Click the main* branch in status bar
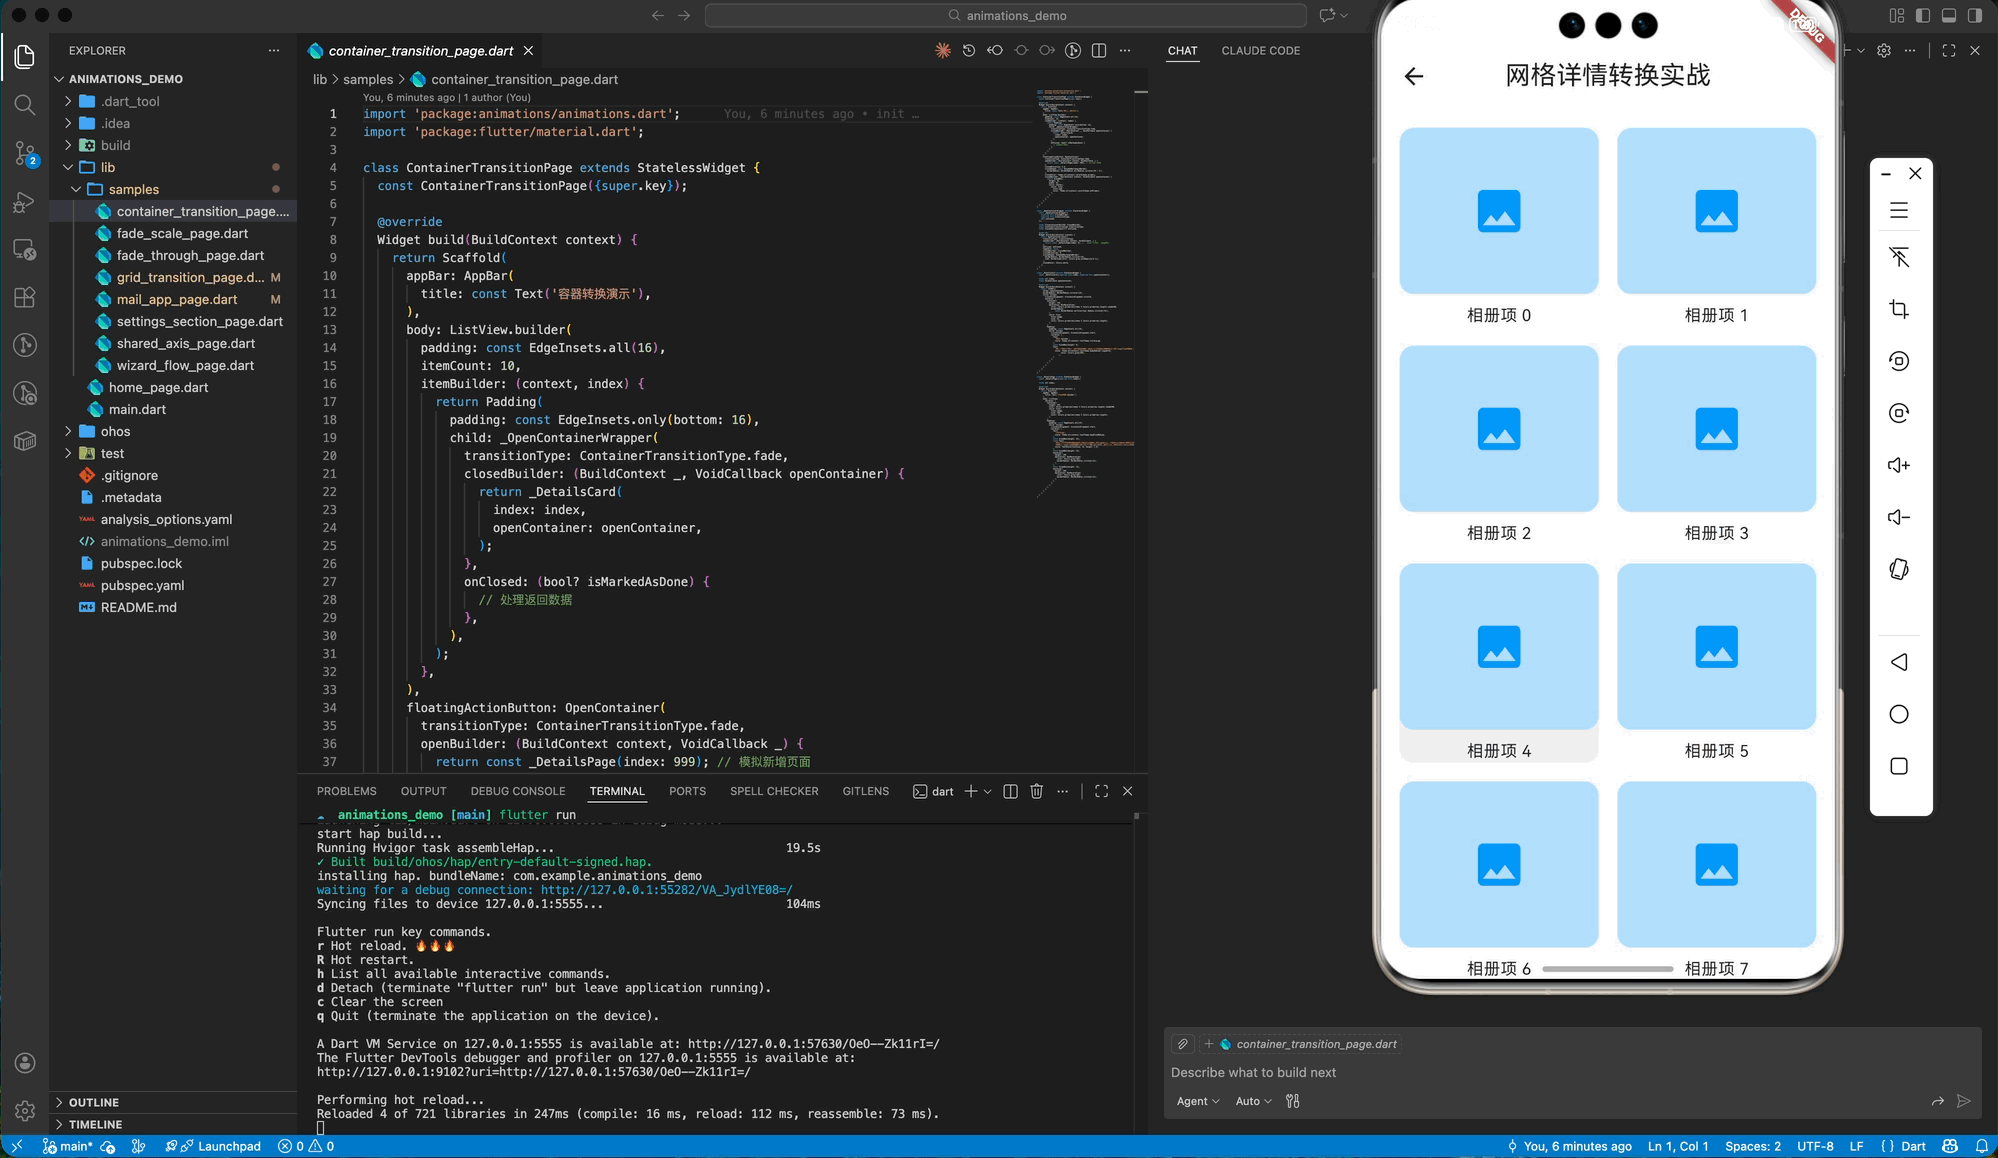Screen dimensions: 1998x1158 68,1146
